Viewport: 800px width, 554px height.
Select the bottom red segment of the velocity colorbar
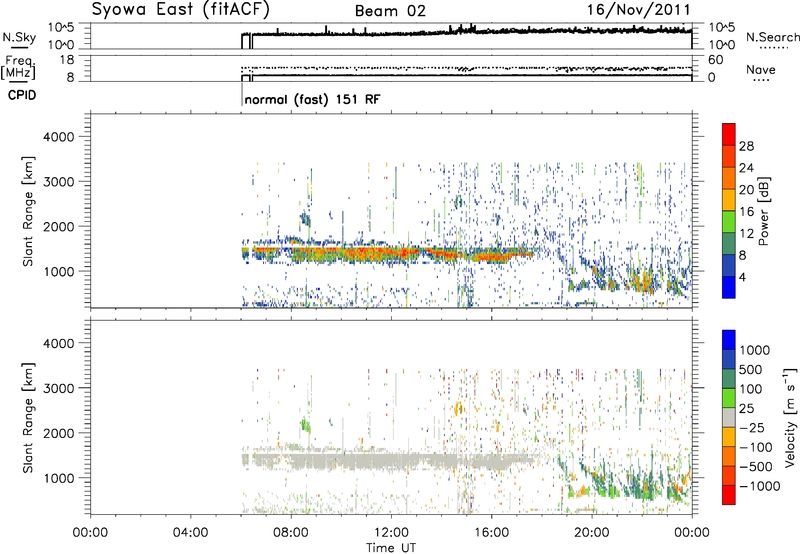729,495
